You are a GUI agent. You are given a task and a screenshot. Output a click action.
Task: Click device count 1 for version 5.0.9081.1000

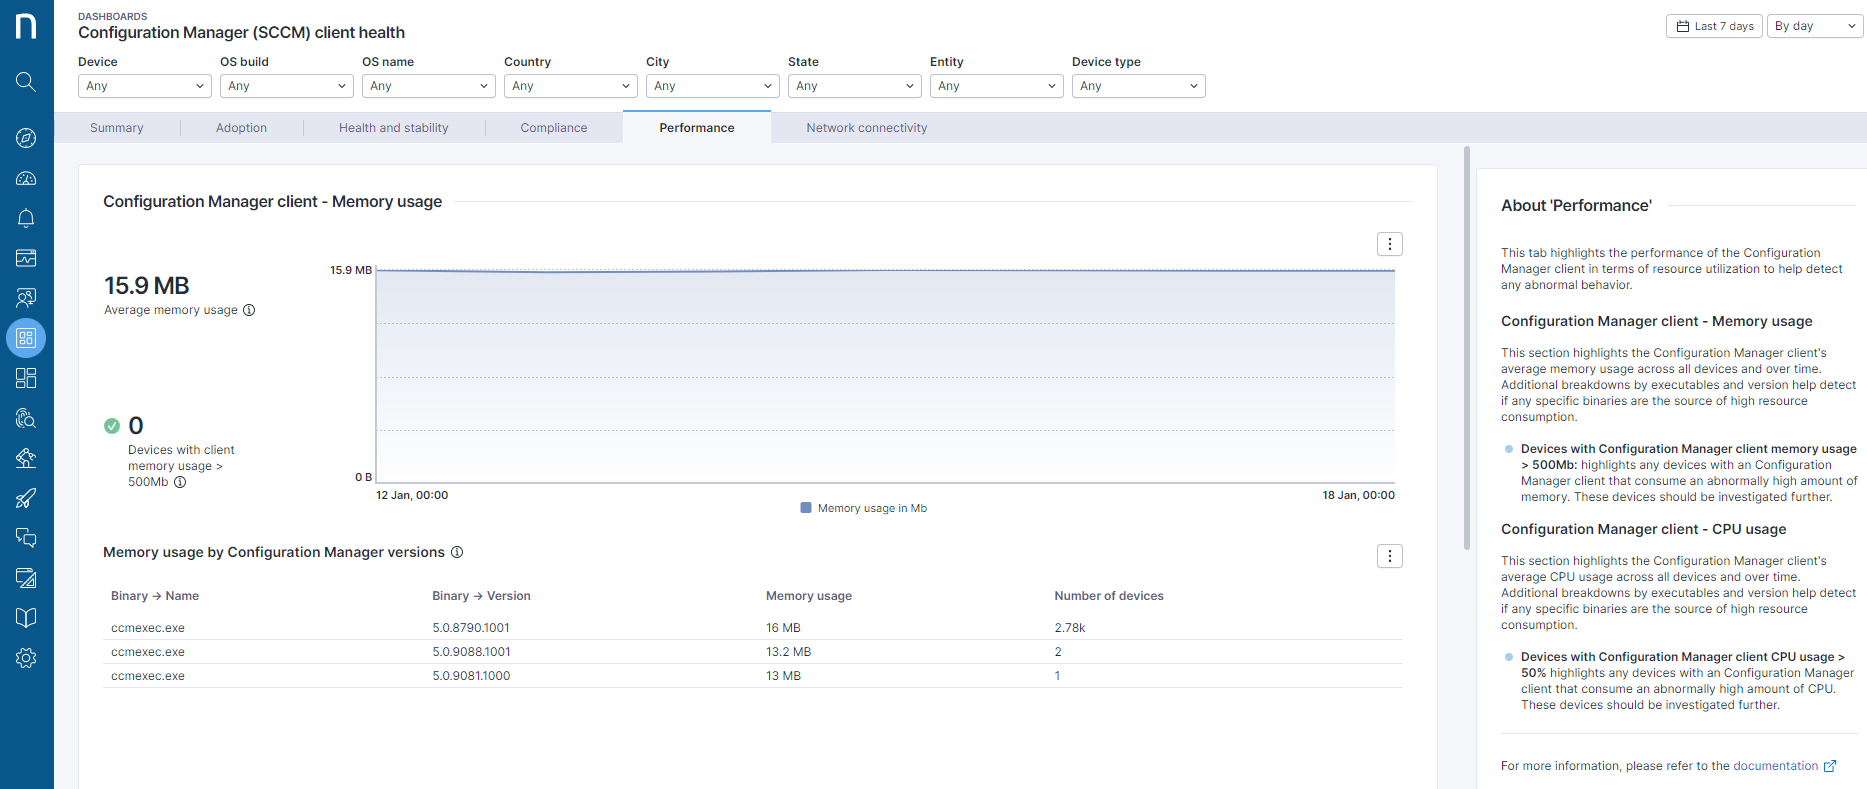[1057, 676]
